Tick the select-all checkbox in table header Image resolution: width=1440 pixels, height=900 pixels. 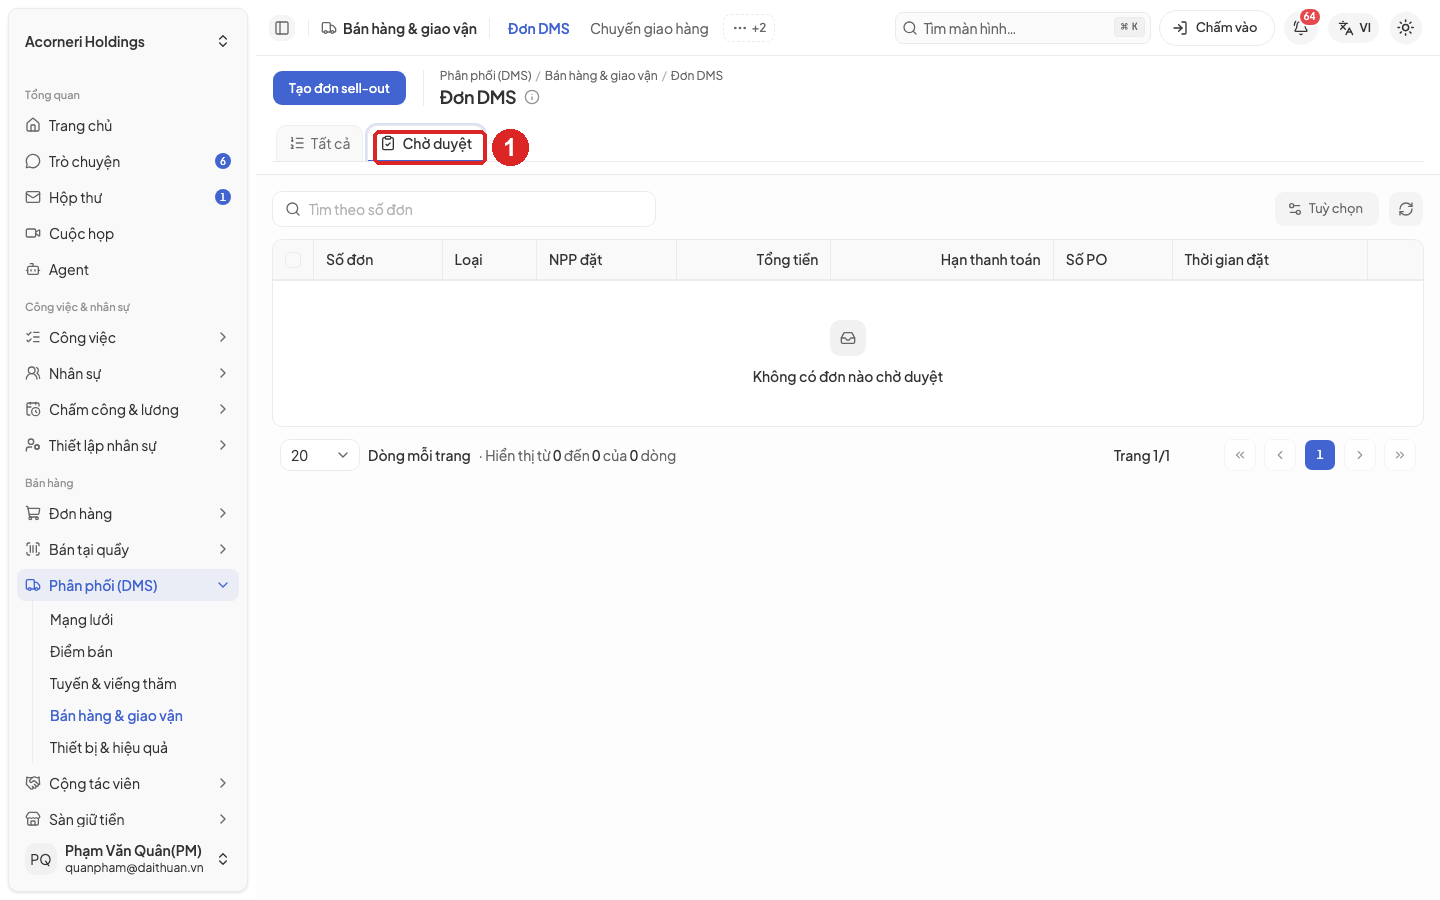point(293,260)
